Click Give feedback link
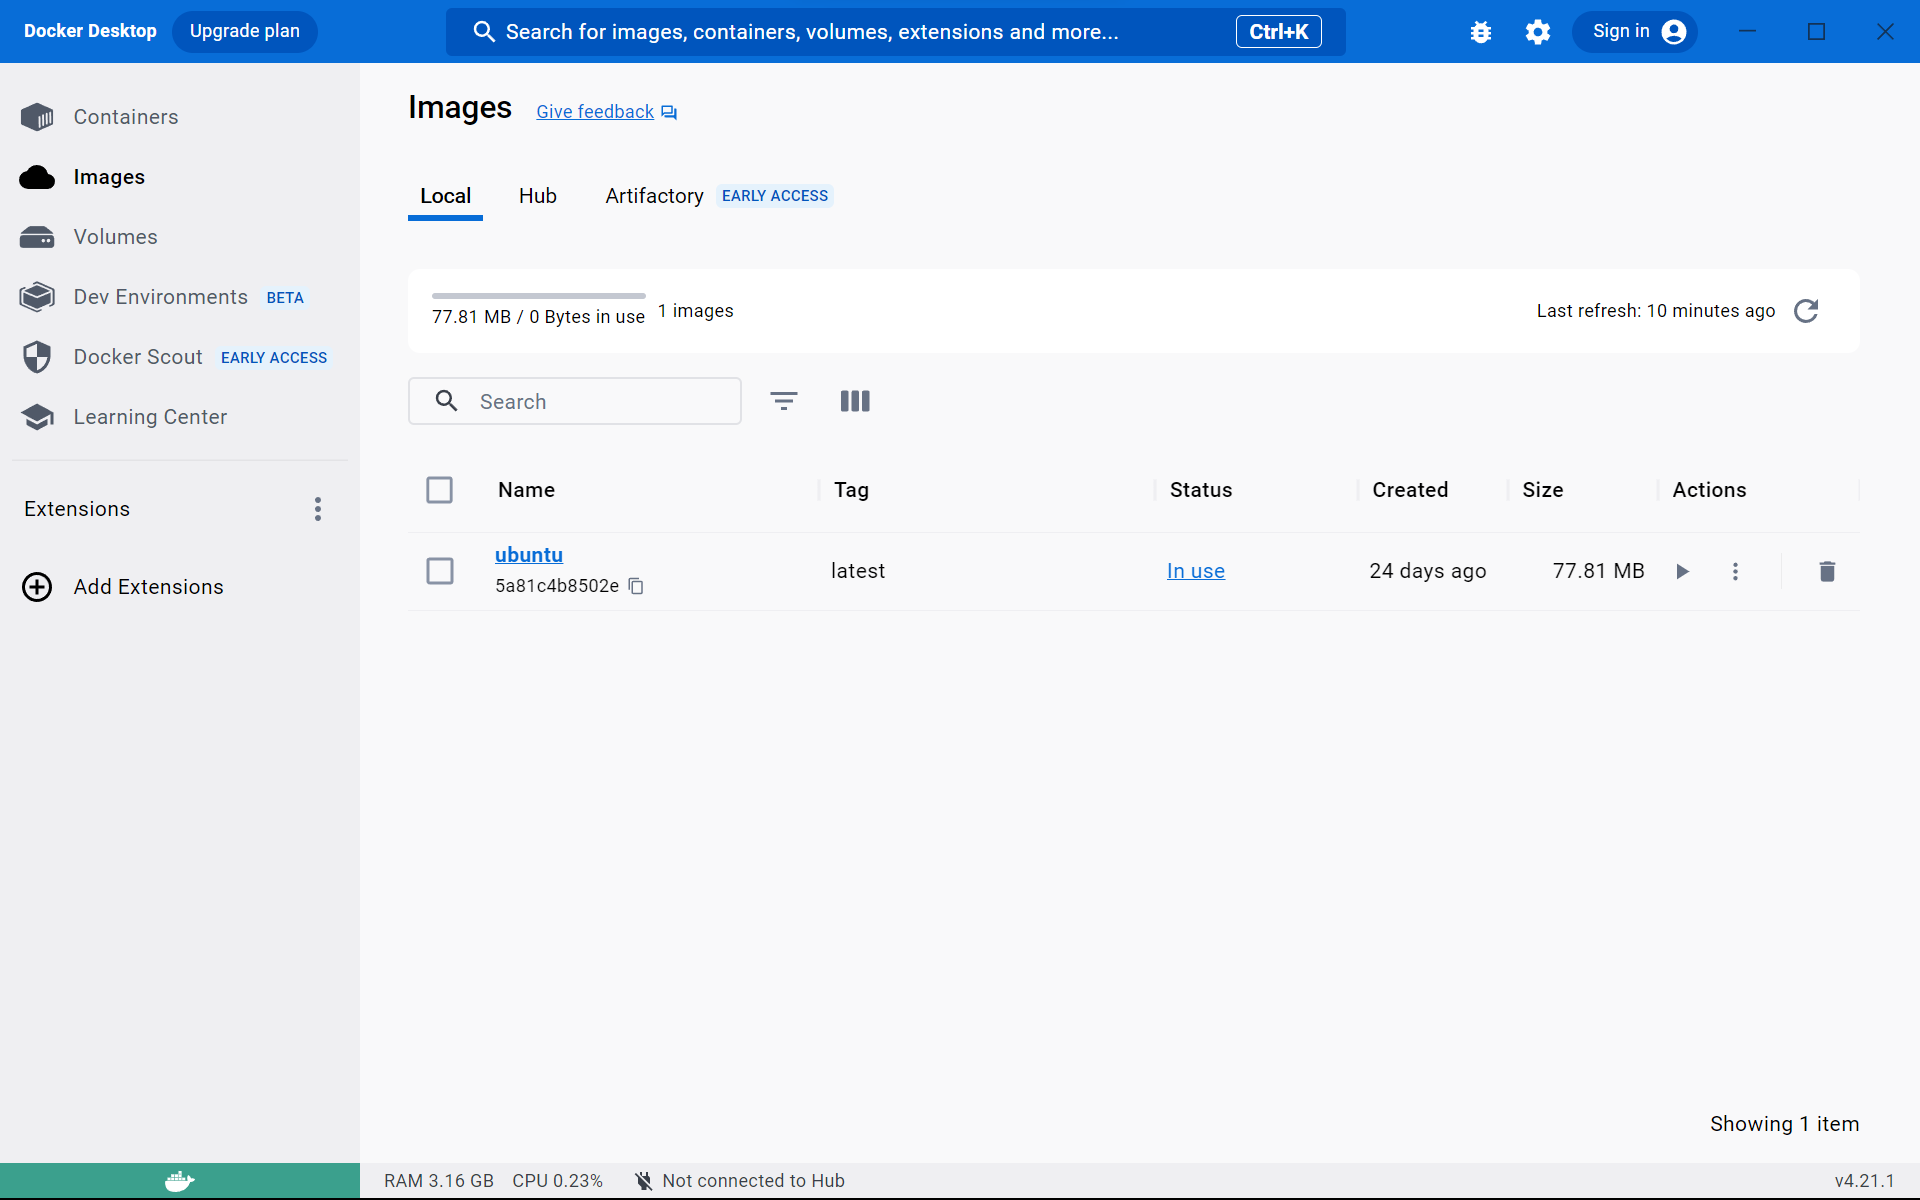 pyautogui.click(x=595, y=112)
